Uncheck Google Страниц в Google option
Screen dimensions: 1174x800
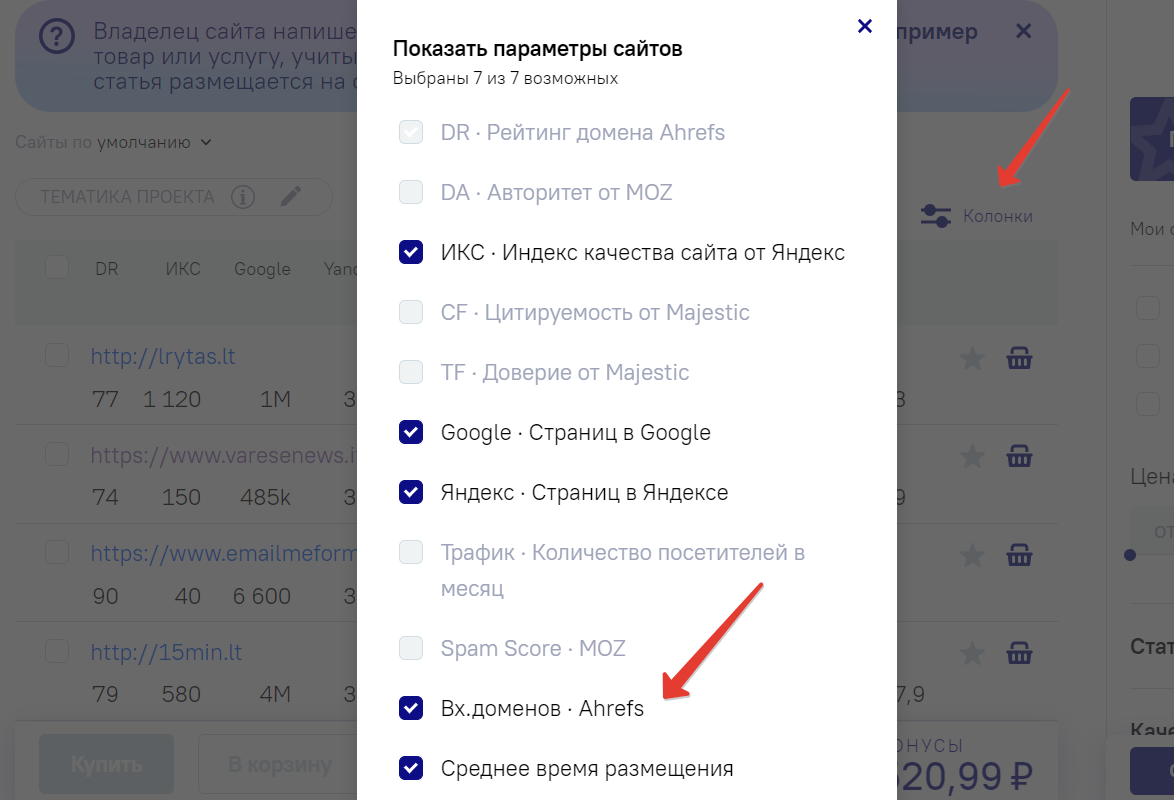[x=411, y=432]
